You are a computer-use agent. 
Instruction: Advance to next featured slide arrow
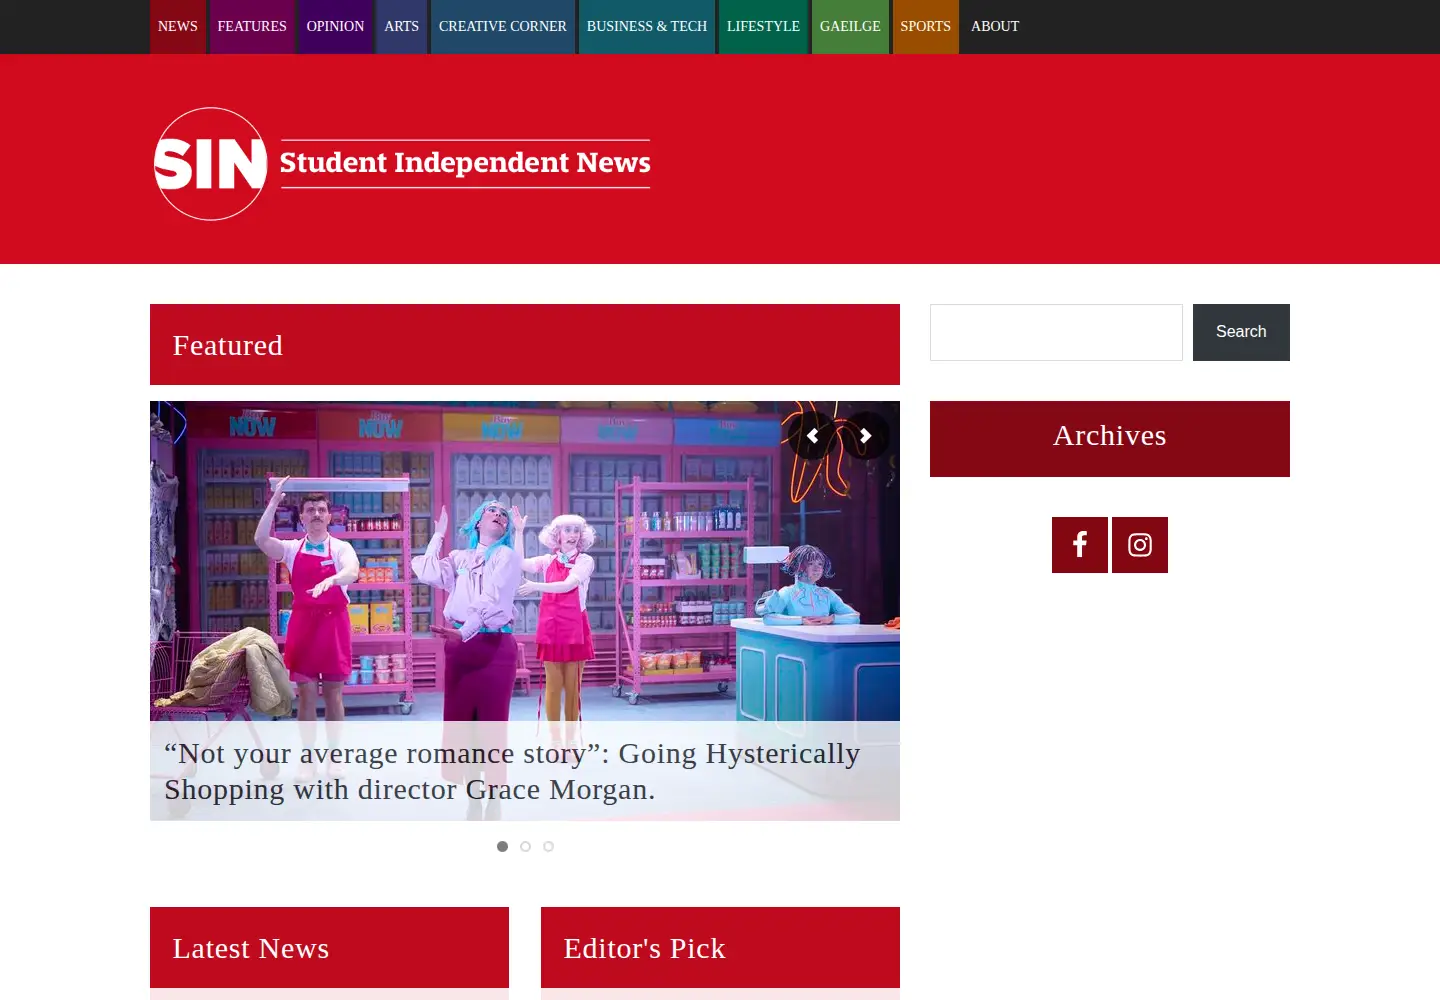tap(866, 436)
